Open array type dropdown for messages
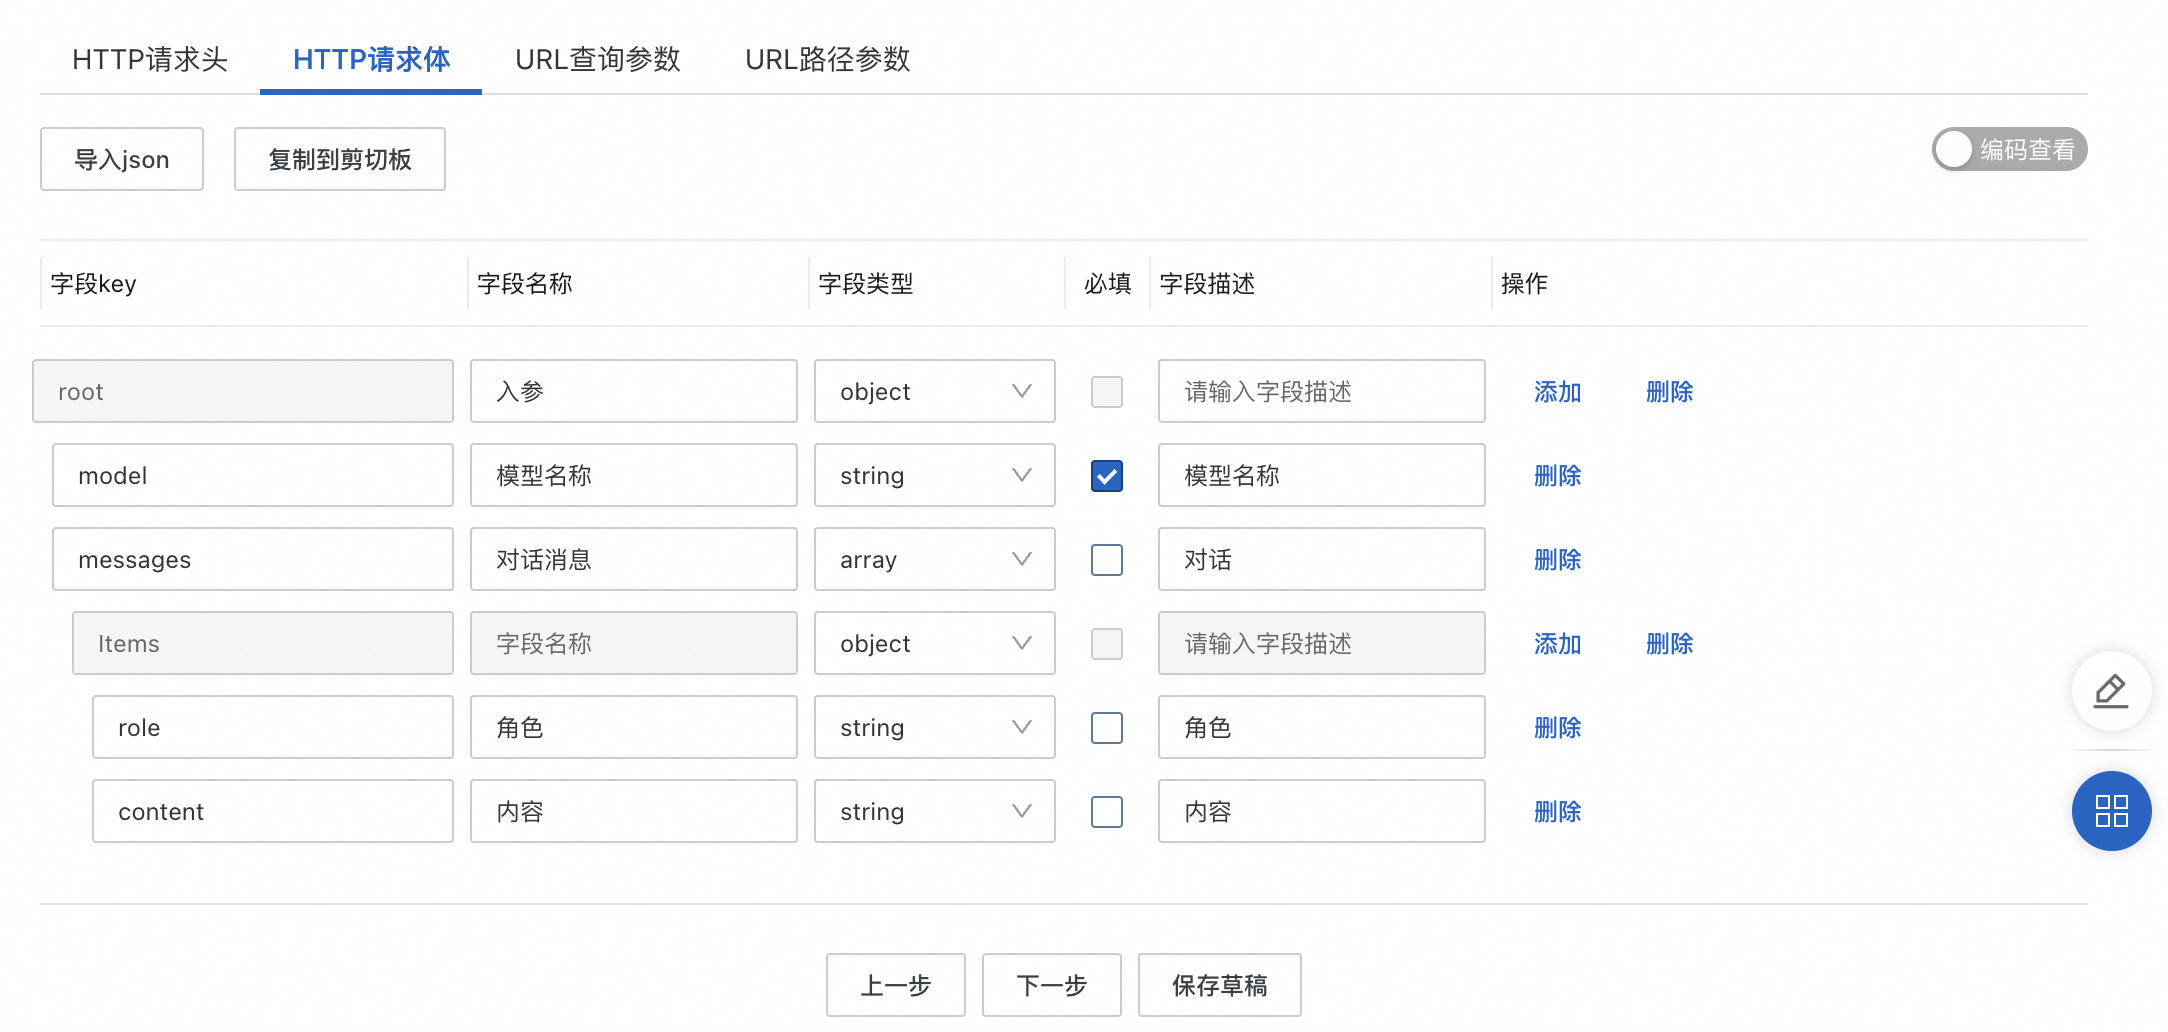 click(x=935, y=559)
